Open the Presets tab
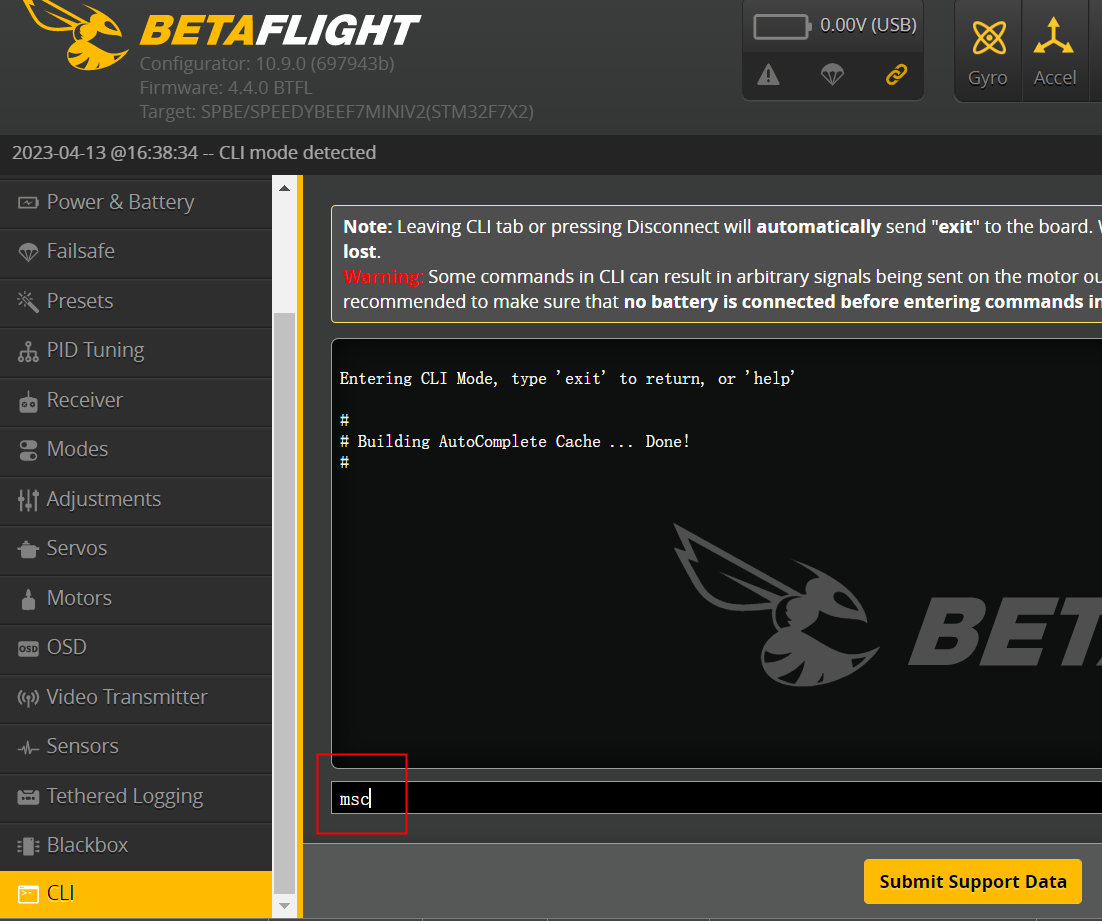 tap(136, 302)
